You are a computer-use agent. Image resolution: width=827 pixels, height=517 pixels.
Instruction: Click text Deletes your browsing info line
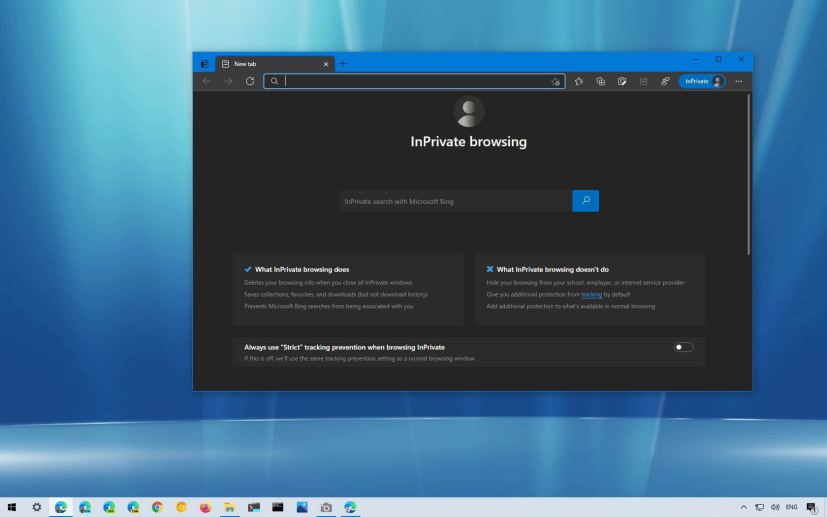click(x=328, y=283)
